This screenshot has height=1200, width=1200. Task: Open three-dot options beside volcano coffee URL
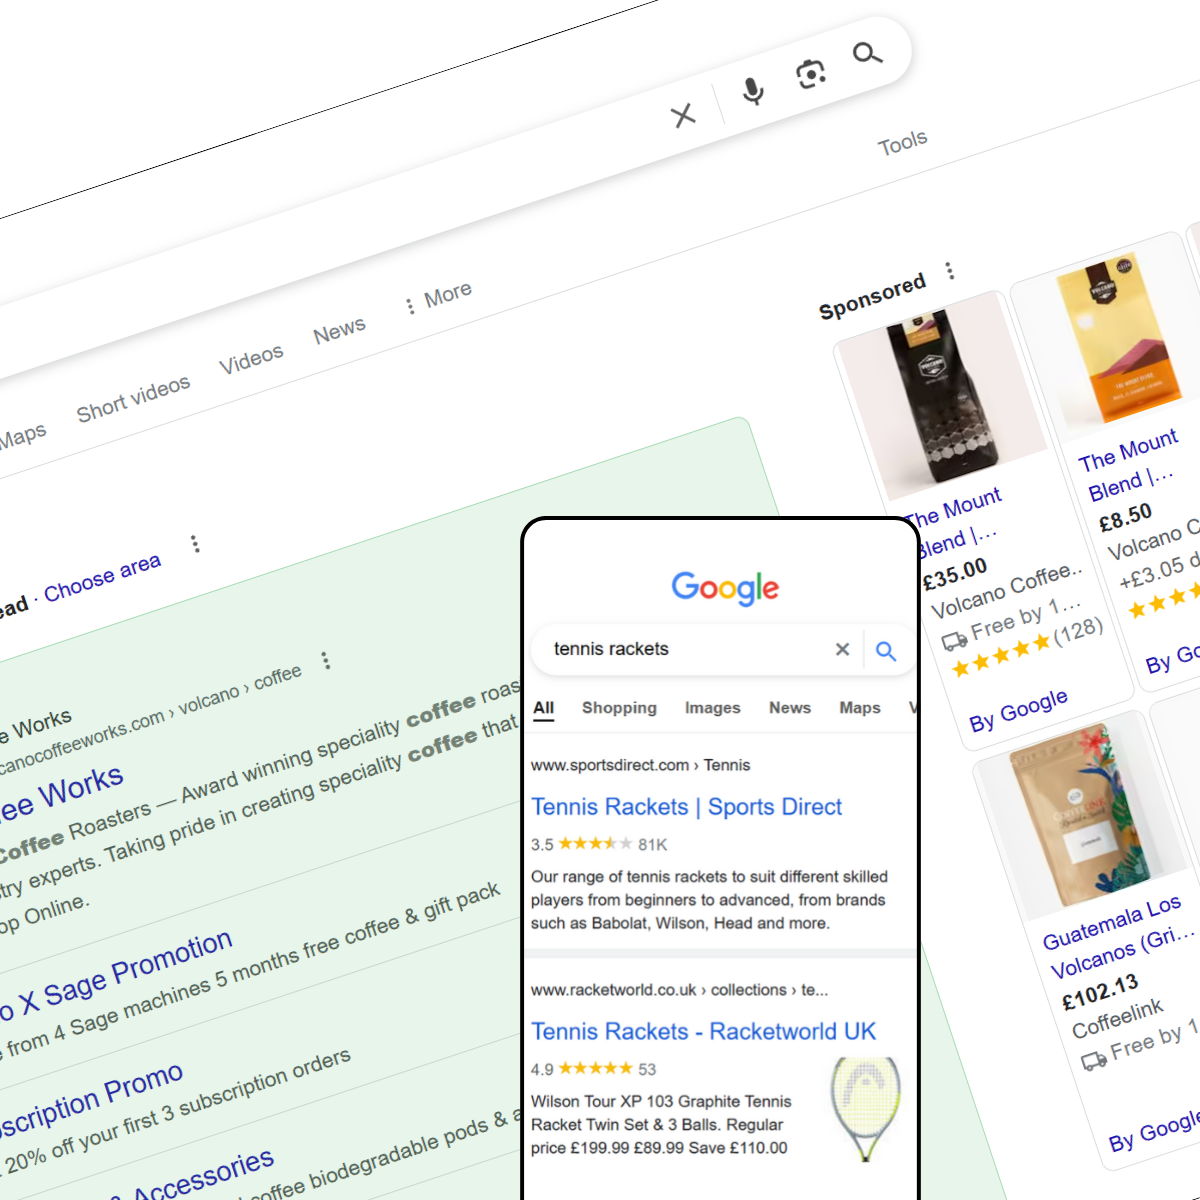tap(325, 661)
